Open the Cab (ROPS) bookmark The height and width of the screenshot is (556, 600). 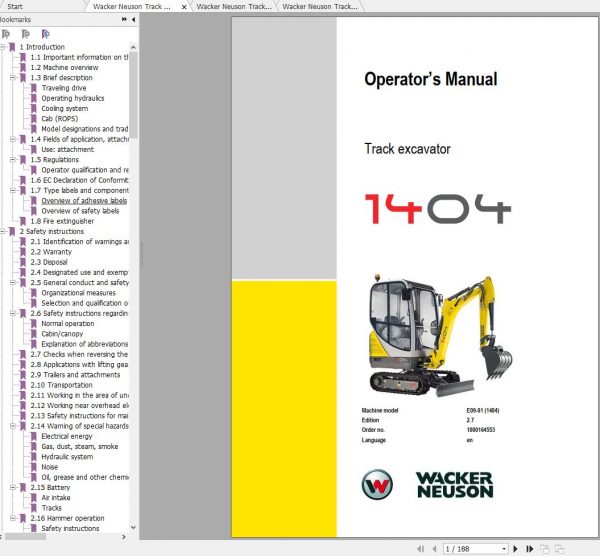[x=60, y=119]
